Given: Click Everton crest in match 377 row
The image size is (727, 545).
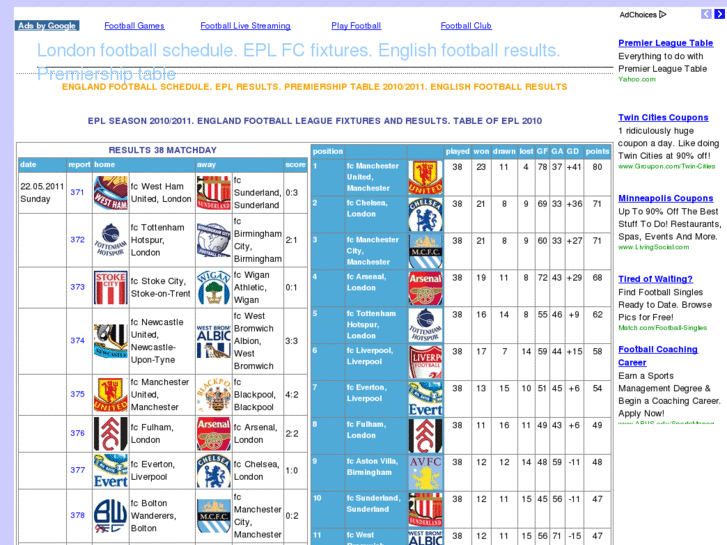Looking at the screenshot, I should pos(110,471).
